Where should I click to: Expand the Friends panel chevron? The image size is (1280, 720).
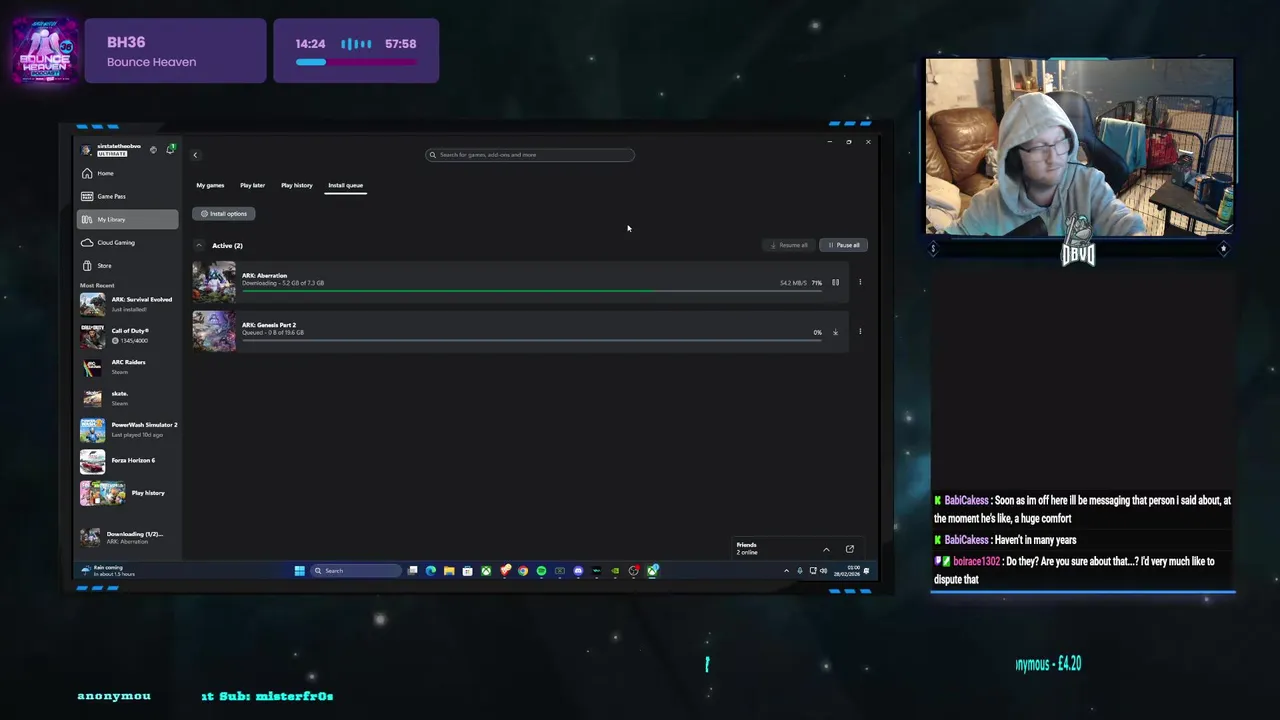[x=826, y=549]
